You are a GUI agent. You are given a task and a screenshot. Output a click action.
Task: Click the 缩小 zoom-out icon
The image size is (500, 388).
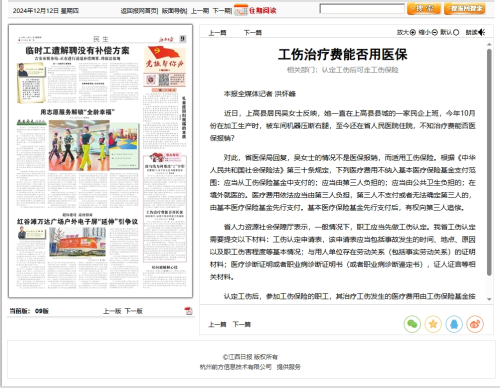tap(434, 32)
